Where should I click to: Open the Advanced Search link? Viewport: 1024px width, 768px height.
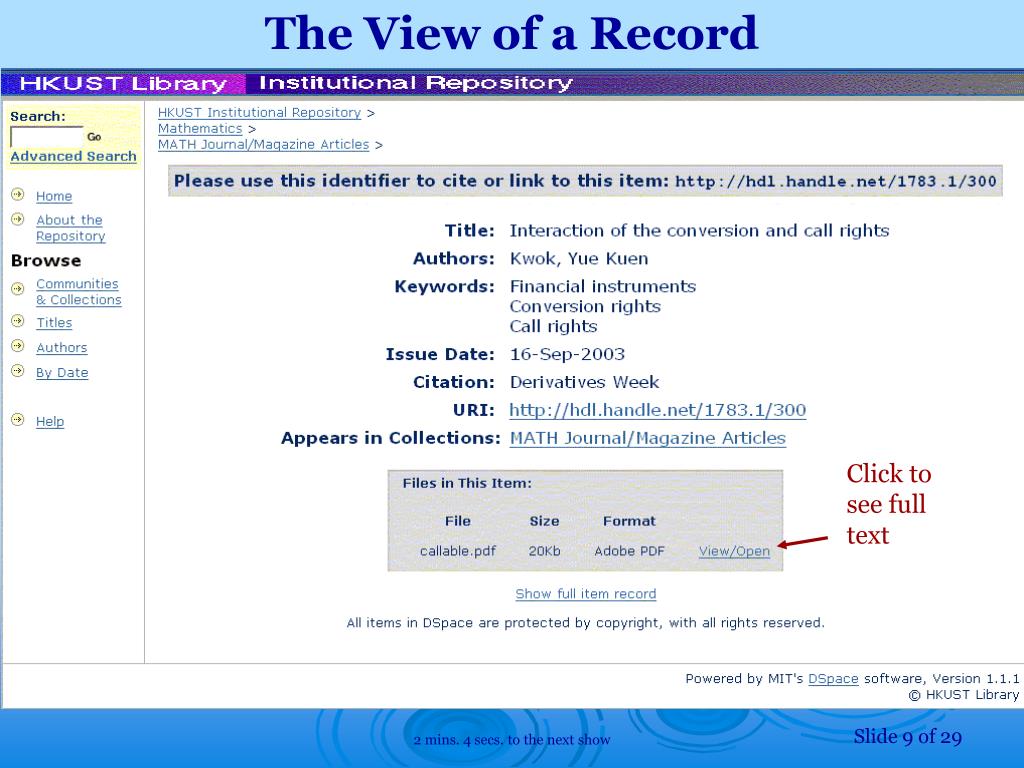73,157
